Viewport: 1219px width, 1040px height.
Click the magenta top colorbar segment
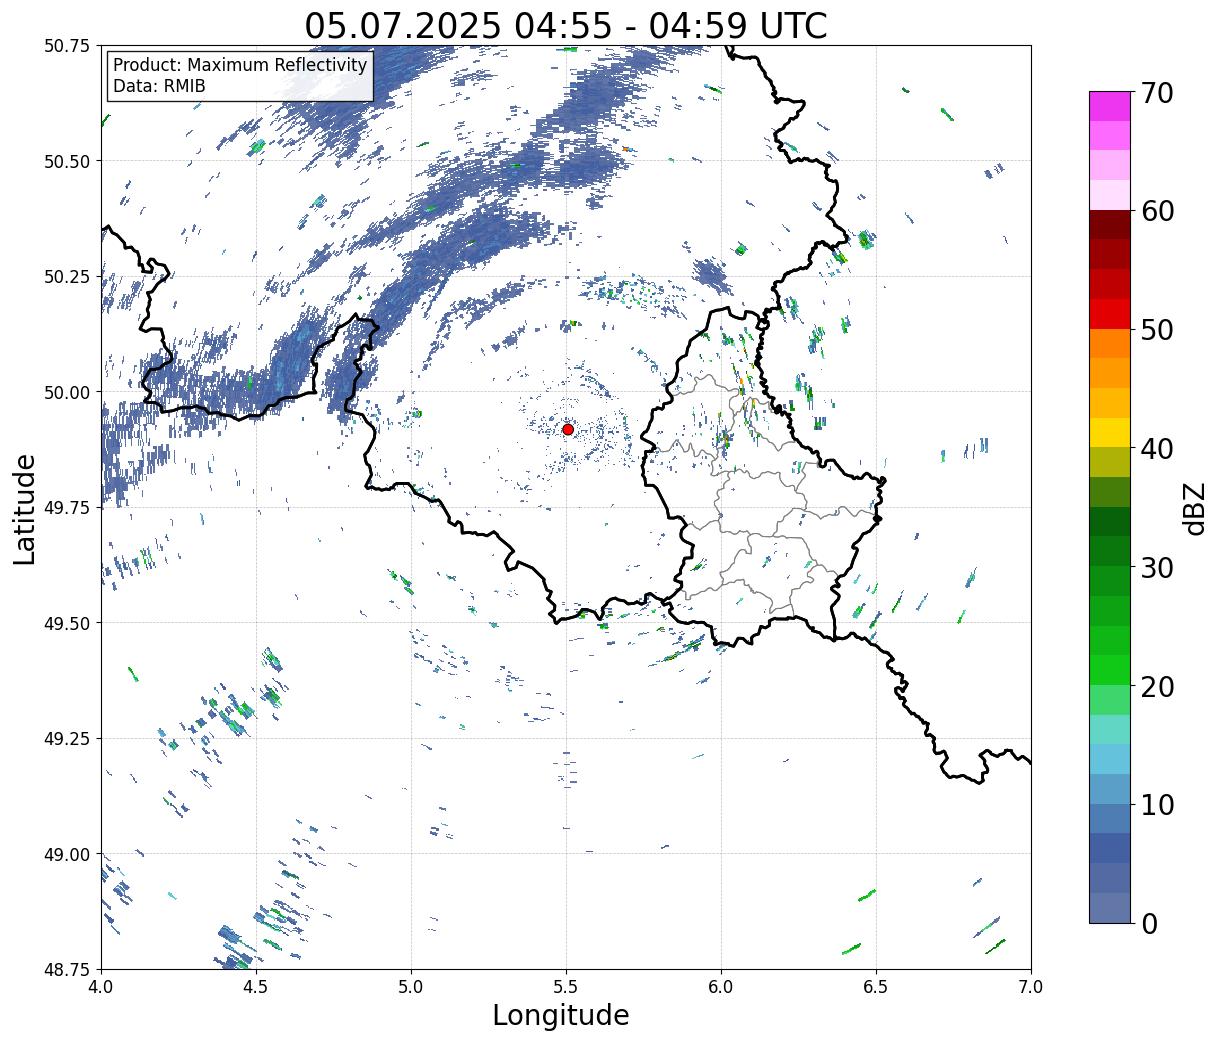[1110, 106]
